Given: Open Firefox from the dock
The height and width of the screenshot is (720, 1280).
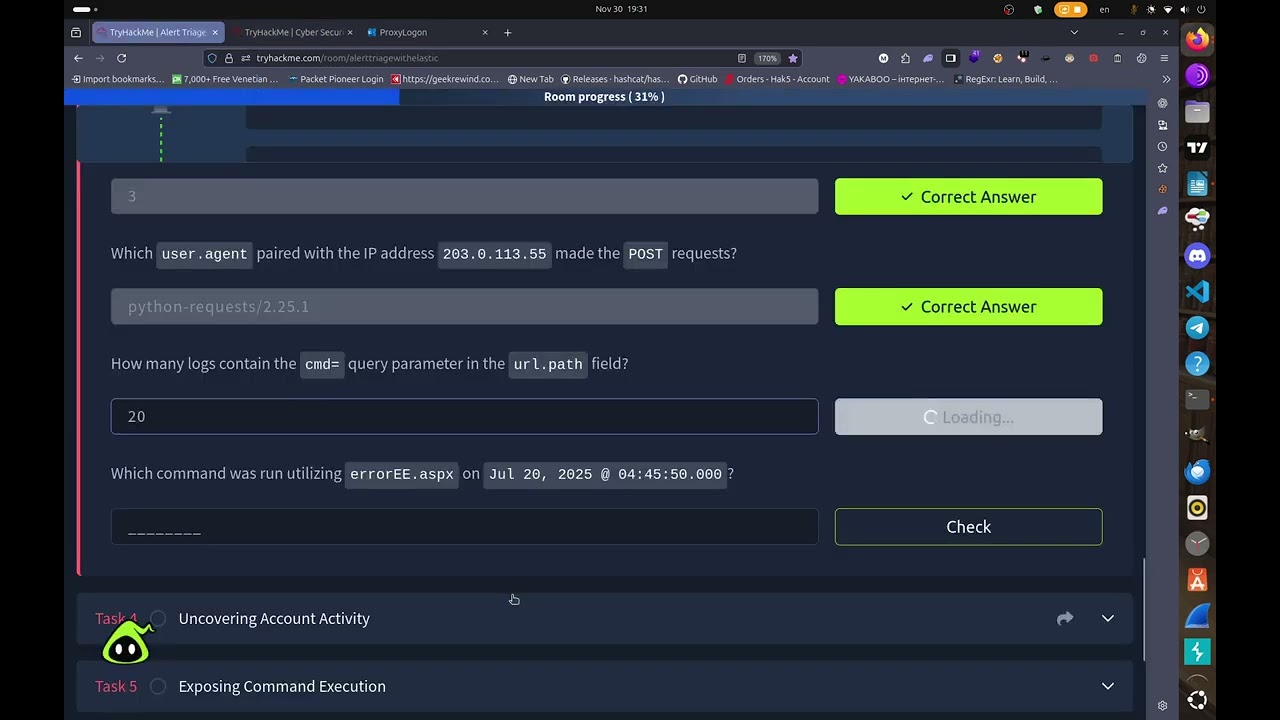Looking at the screenshot, I should pyautogui.click(x=1197, y=39).
